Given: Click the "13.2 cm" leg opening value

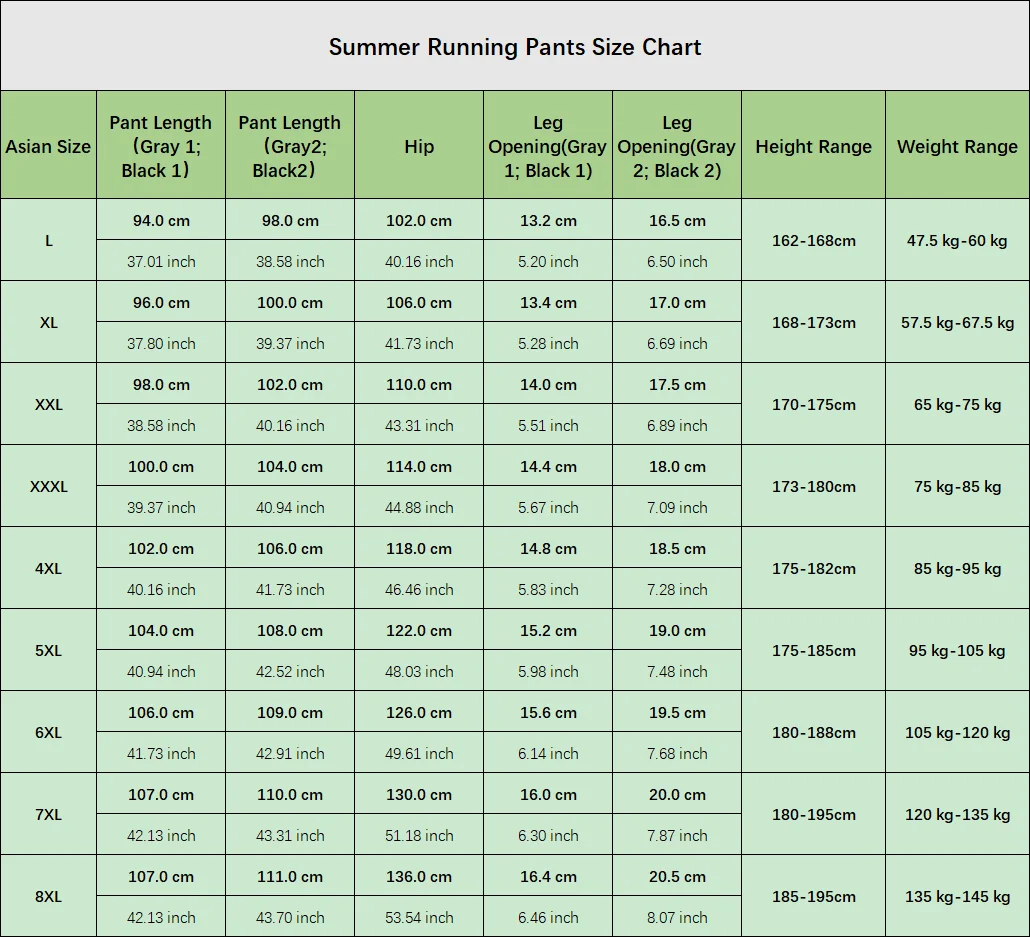Looking at the screenshot, I should (x=548, y=221).
